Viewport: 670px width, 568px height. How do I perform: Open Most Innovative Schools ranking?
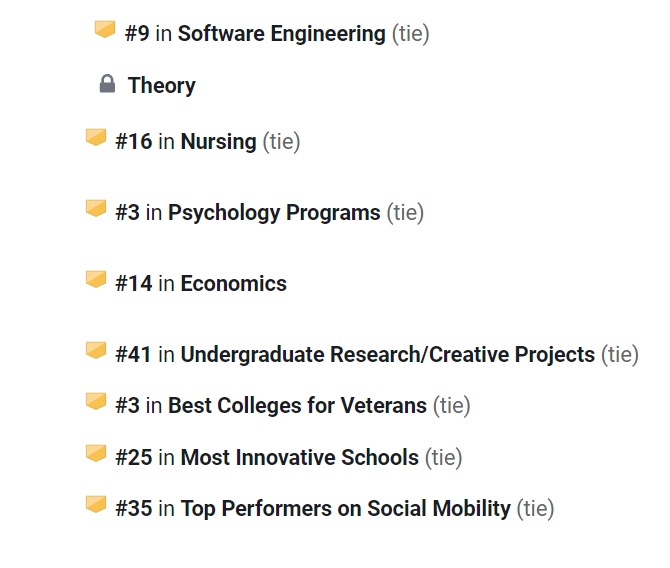coord(300,457)
